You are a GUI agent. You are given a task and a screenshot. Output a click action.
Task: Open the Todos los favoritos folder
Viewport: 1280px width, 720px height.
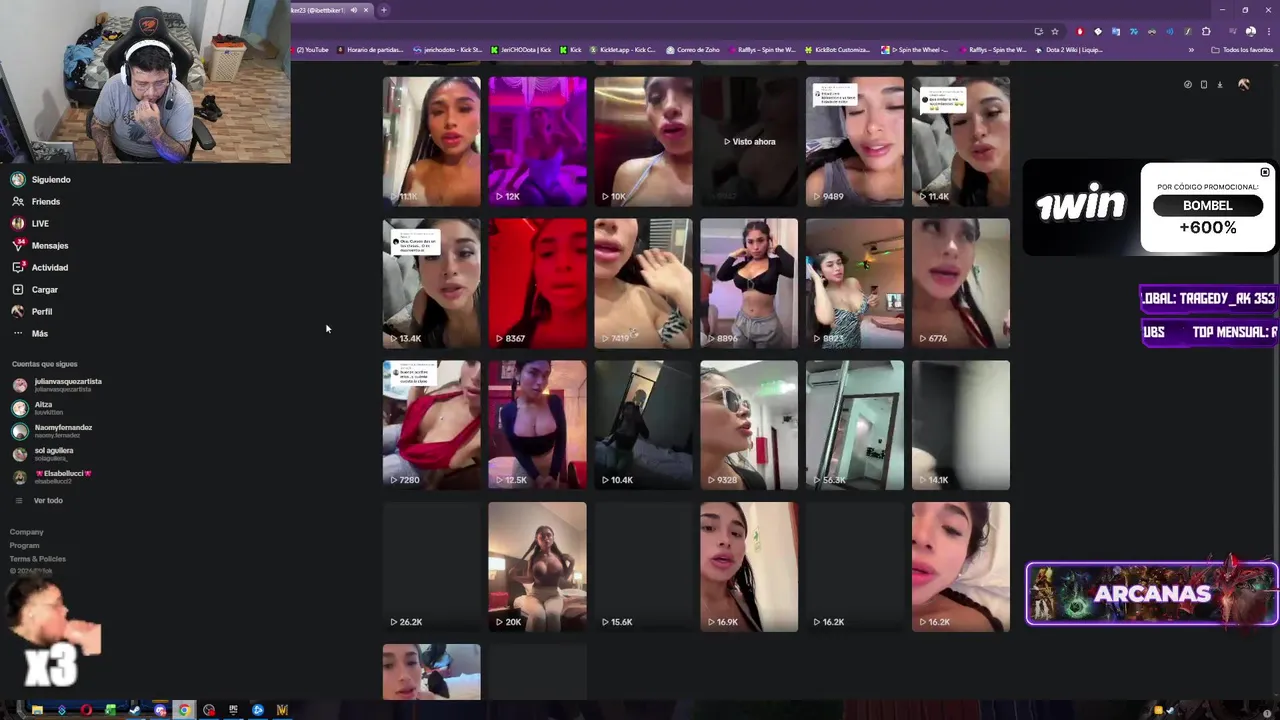click(x=1242, y=50)
